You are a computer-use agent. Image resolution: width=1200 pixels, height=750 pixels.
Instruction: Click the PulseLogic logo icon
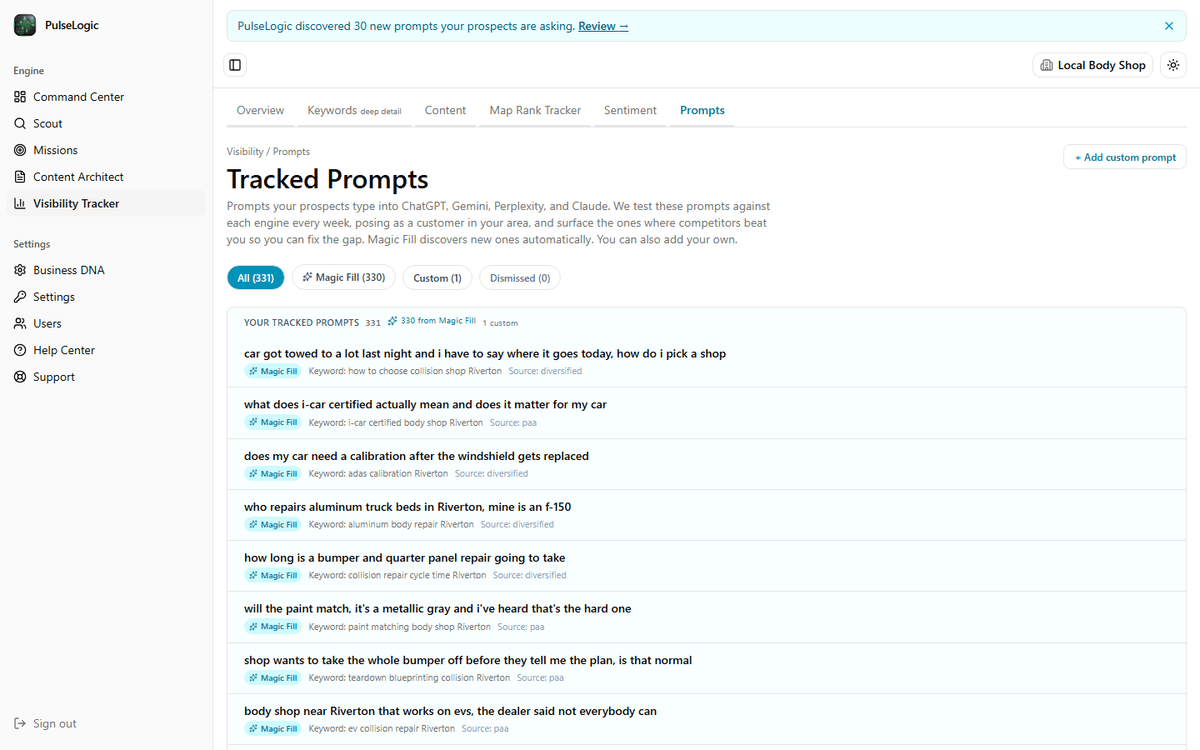[x=25, y=25]
